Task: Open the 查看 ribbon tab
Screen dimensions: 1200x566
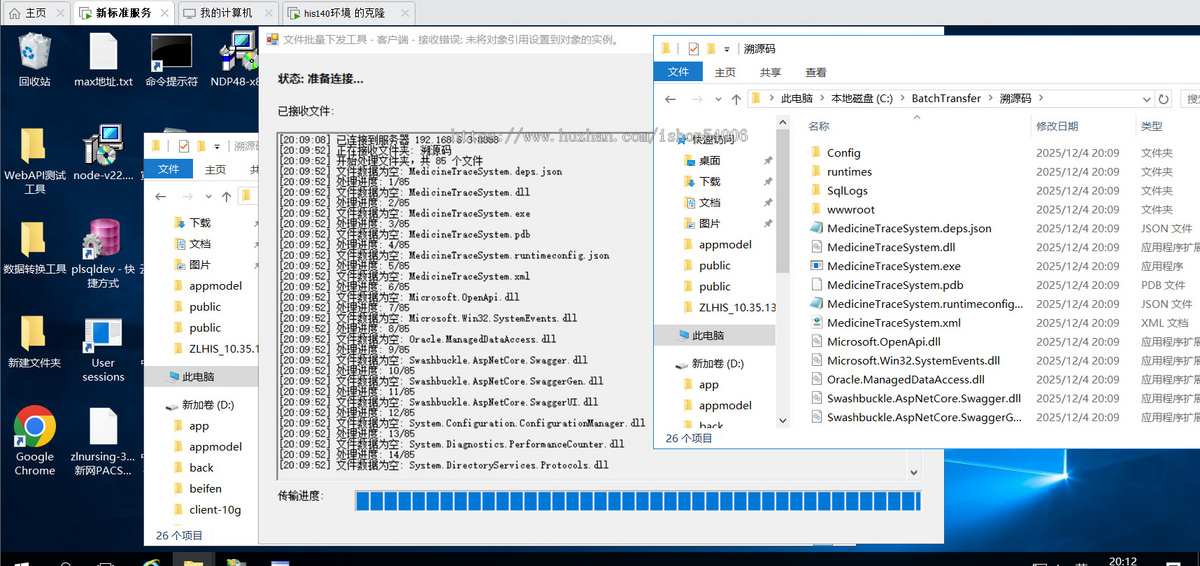Action: point(816,72)
